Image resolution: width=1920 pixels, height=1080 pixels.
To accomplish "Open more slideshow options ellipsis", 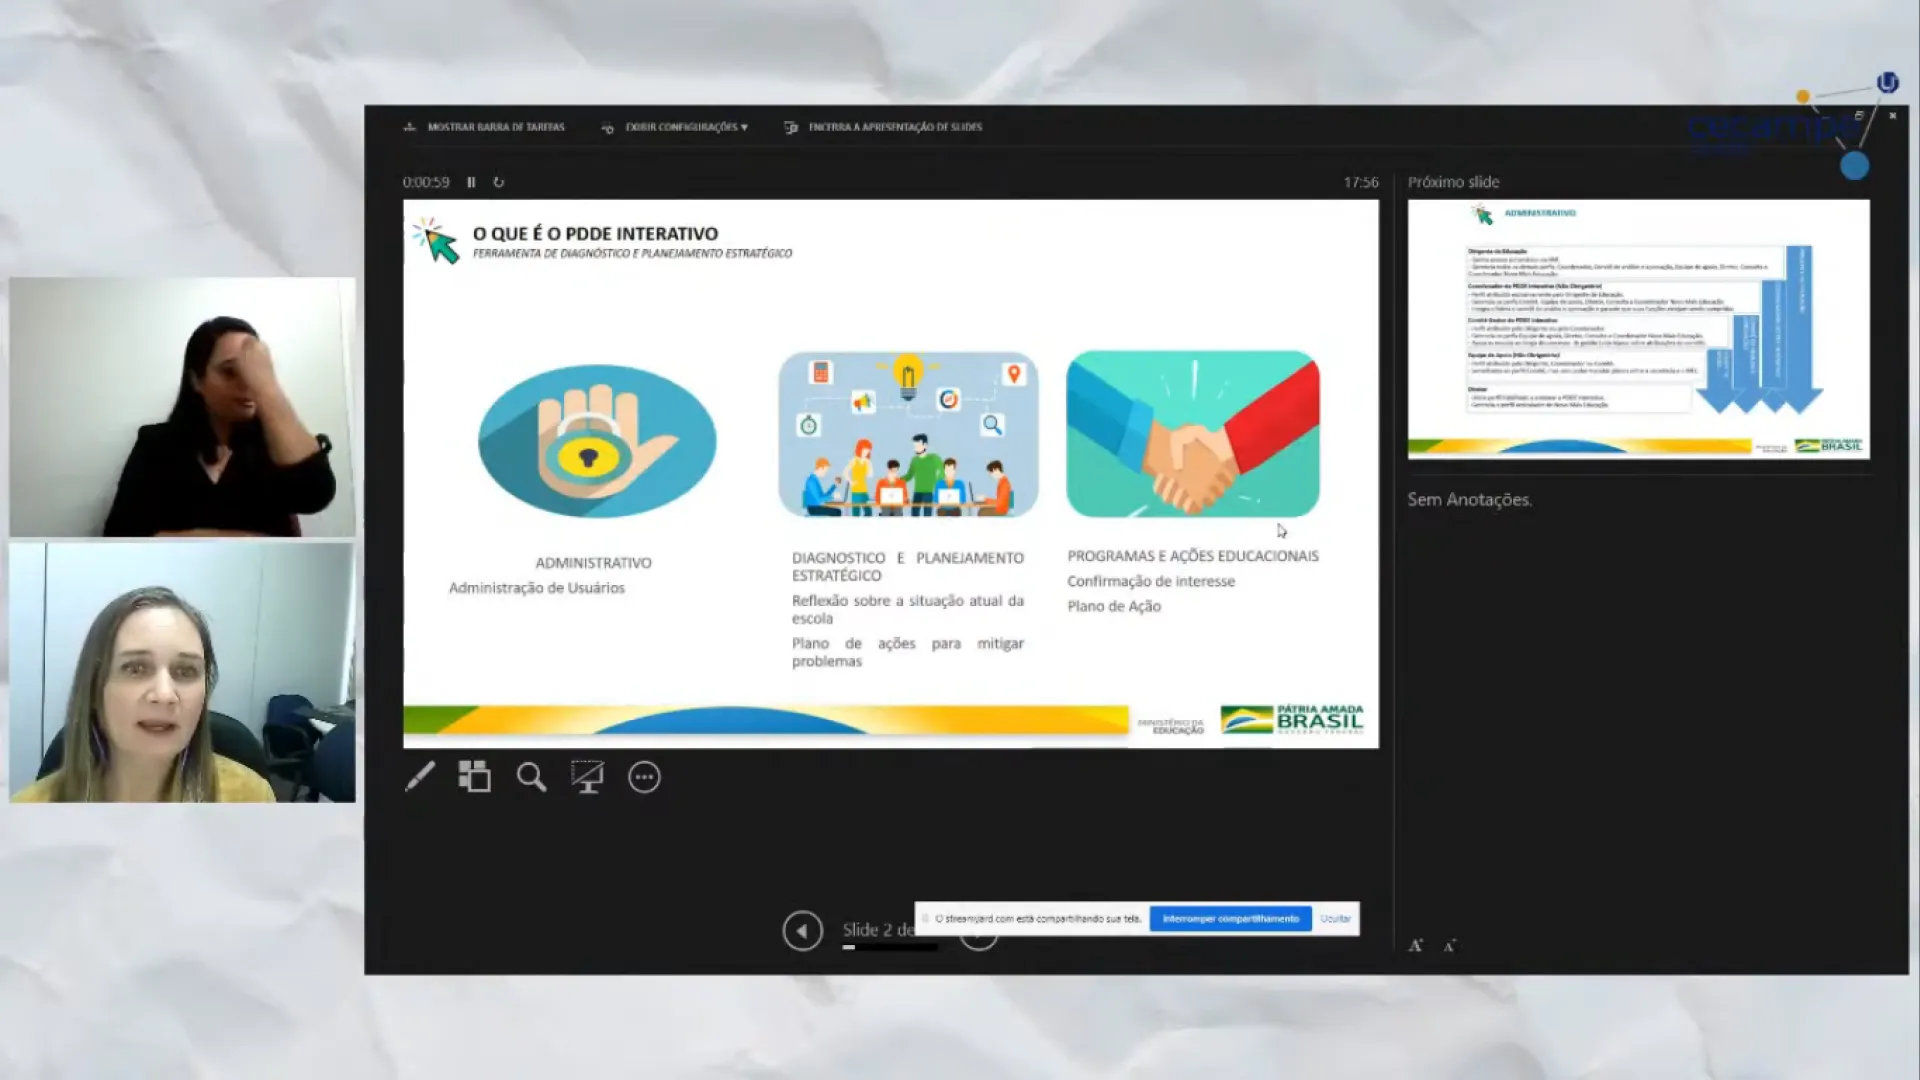I will [x=644, y=777].
